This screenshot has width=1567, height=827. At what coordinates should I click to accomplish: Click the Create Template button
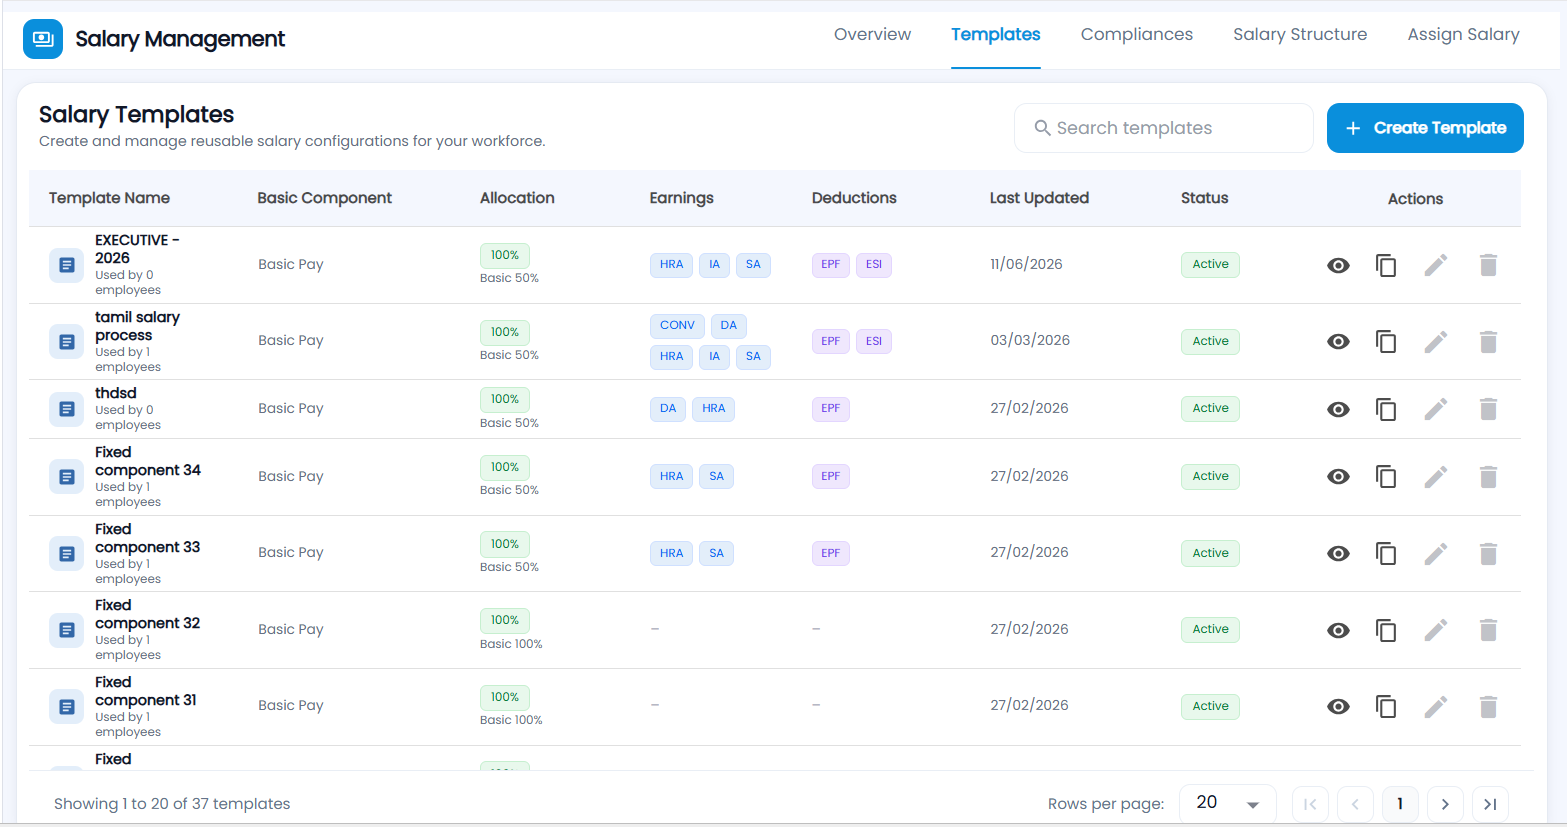pyautogui.click(x=1425, y=128)
